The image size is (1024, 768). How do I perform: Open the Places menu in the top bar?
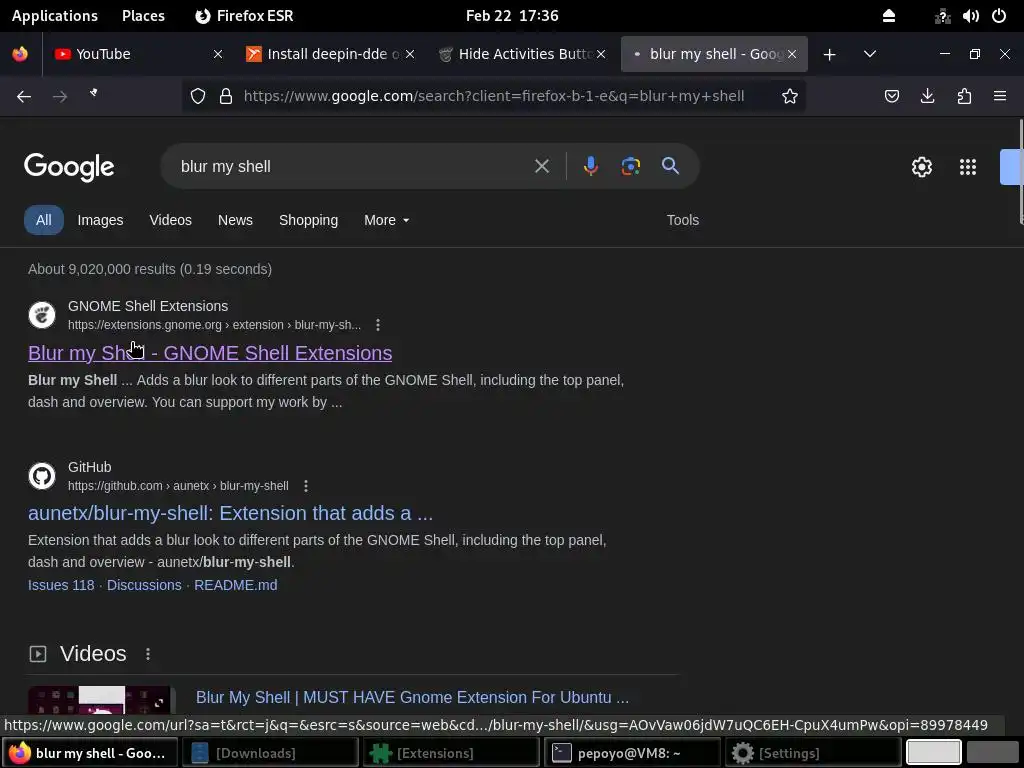pyautogui.click(x=143, y=16)
